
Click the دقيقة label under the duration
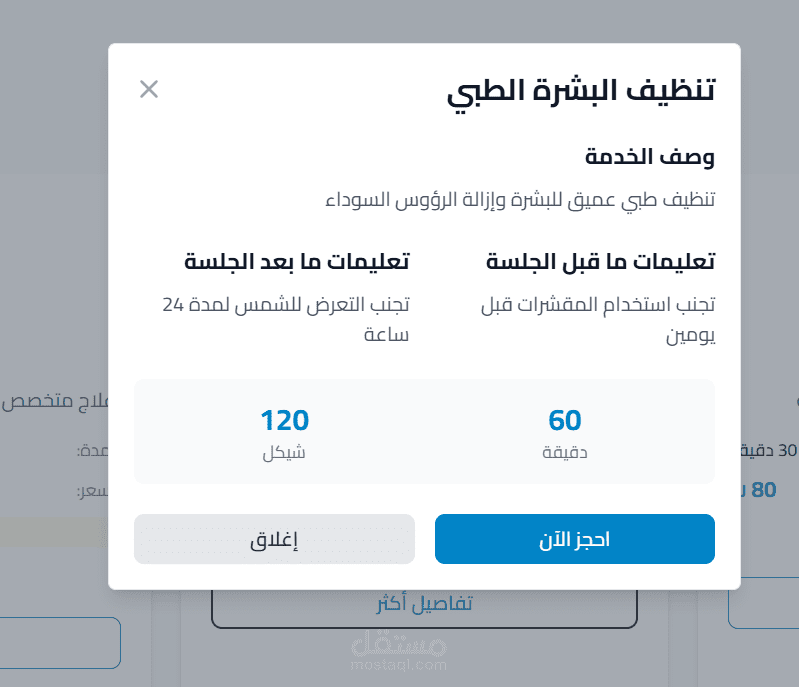tap(565, 452)
